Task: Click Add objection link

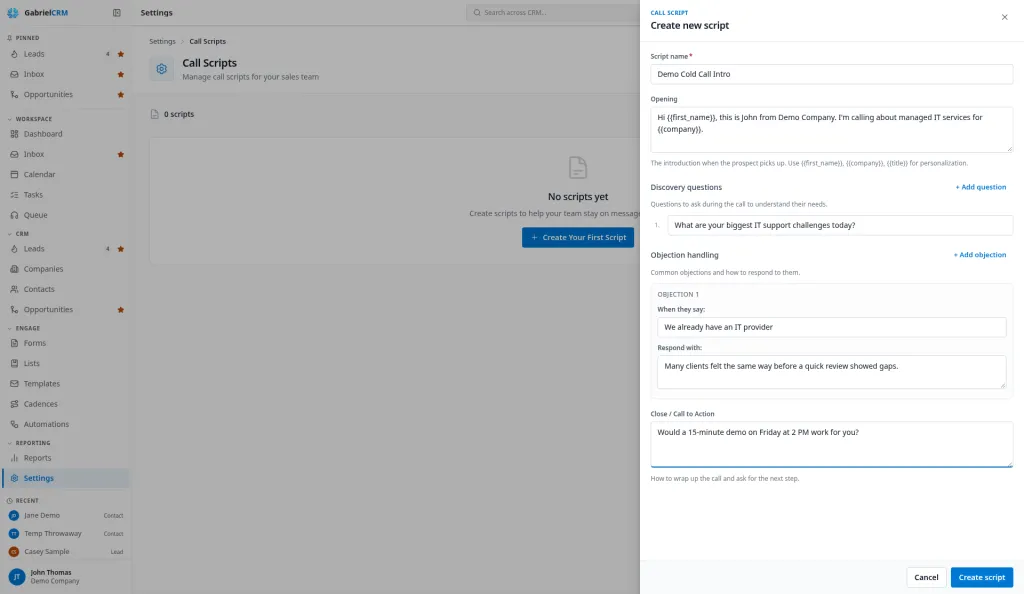Action: pos(980,255)
